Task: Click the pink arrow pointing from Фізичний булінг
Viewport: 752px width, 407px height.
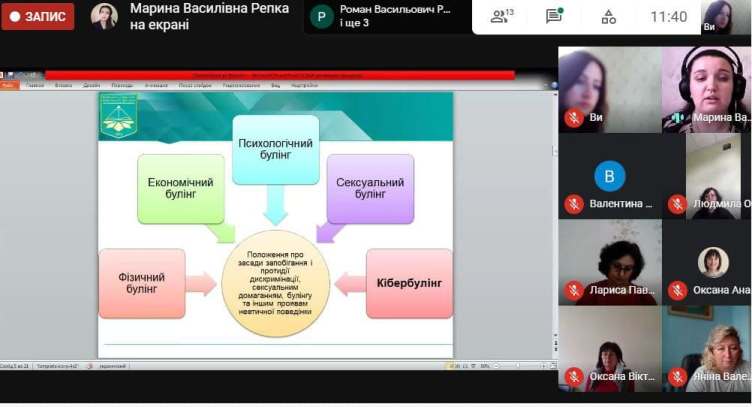Action: point(201,283)
